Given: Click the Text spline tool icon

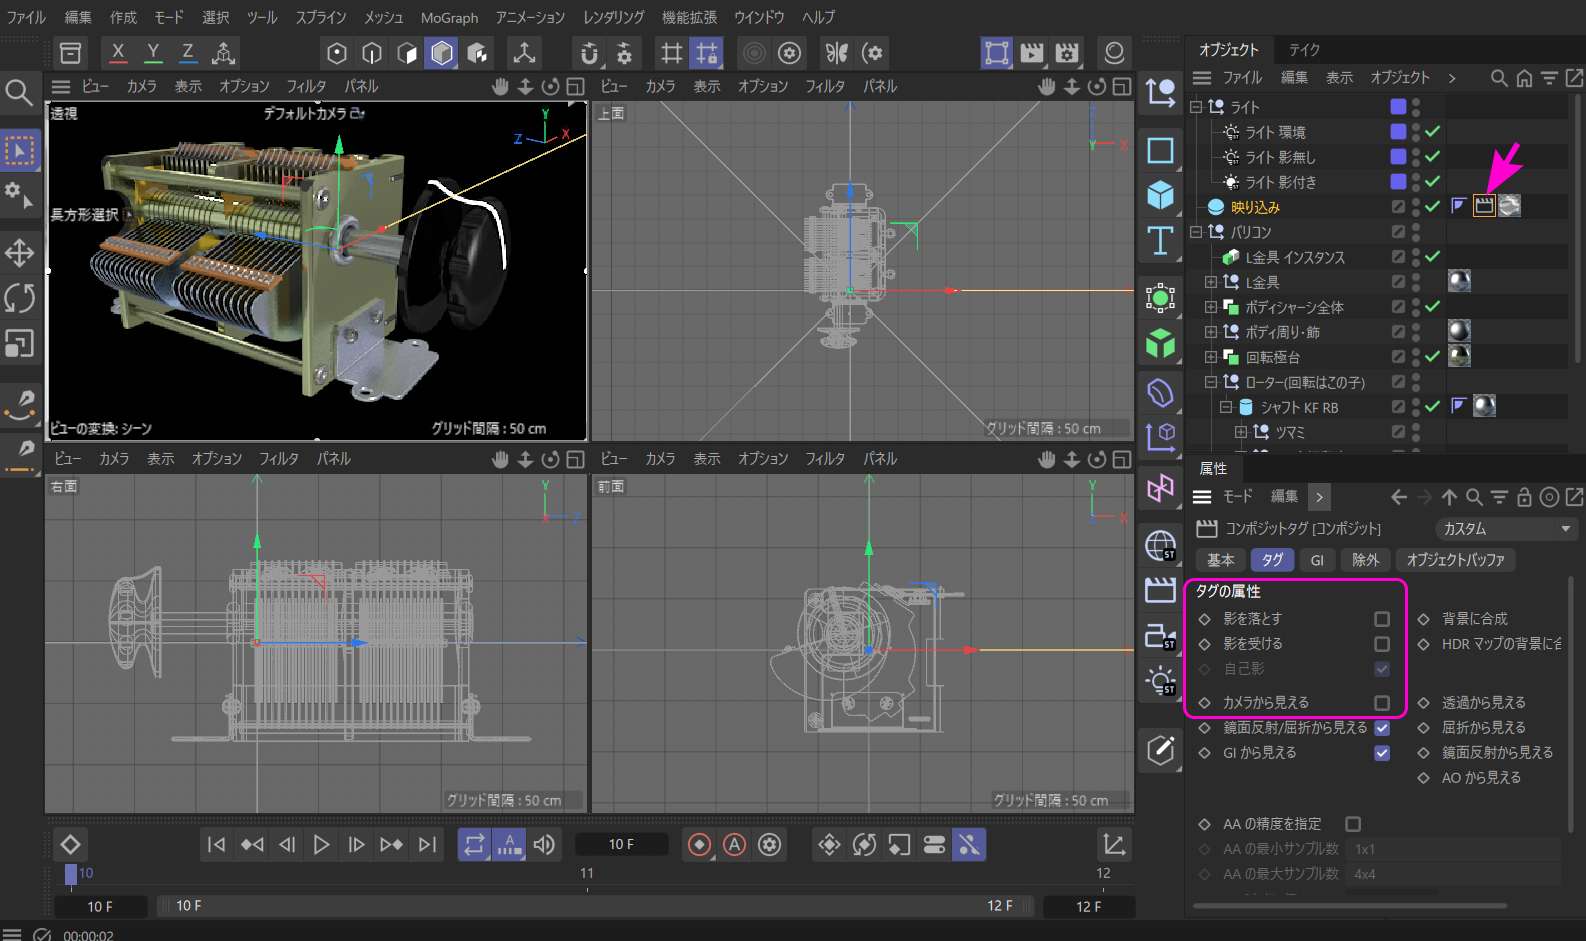Looking at the screenshot, I should (x=1160, y=241).
